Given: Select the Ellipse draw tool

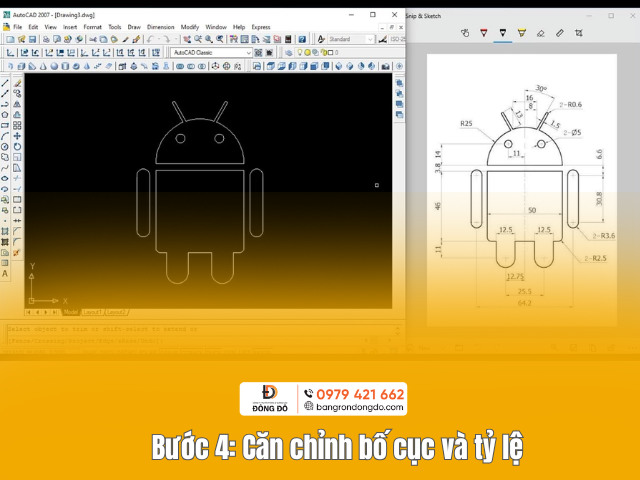Looking at the screenshot, I should [5, 178].
